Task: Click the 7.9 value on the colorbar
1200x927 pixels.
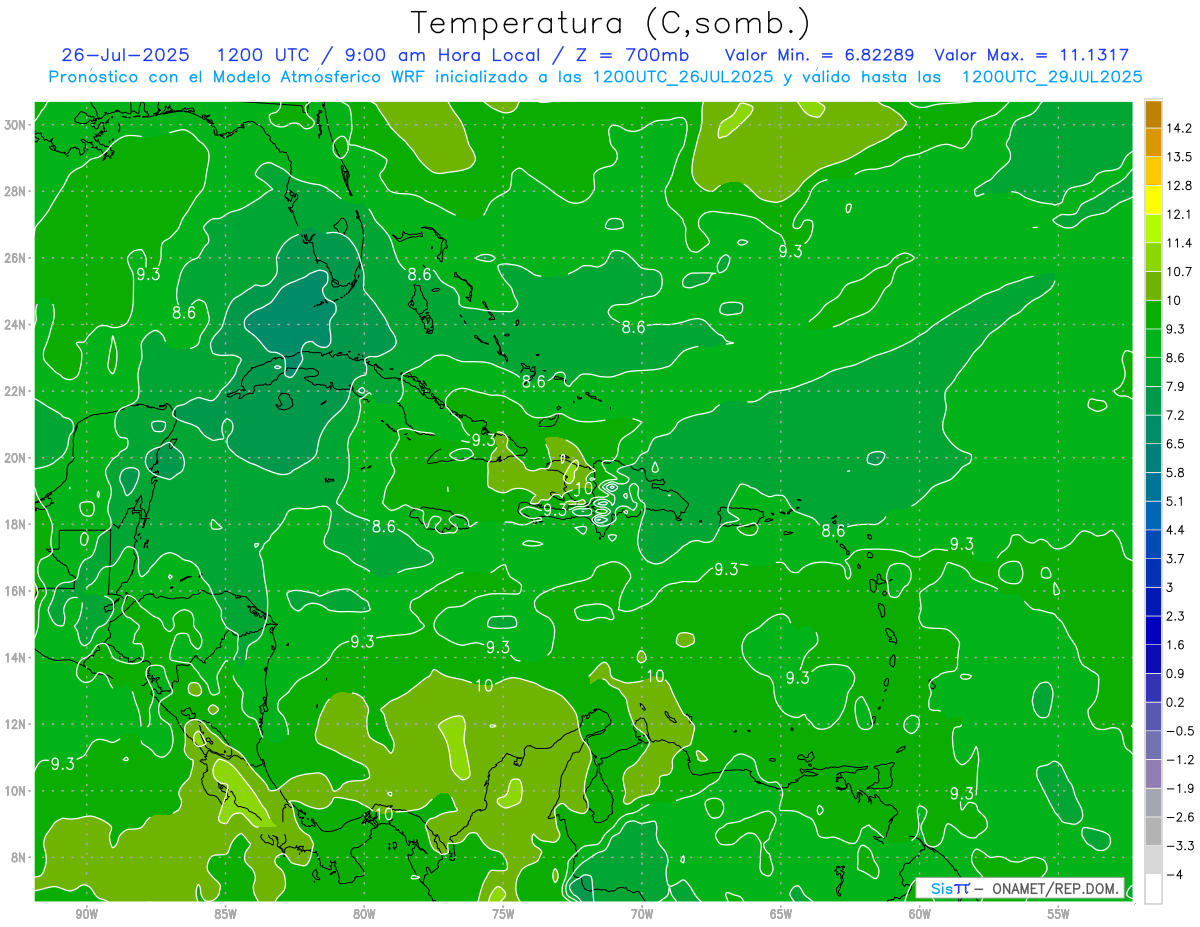Action: (x=1177, y=386)
